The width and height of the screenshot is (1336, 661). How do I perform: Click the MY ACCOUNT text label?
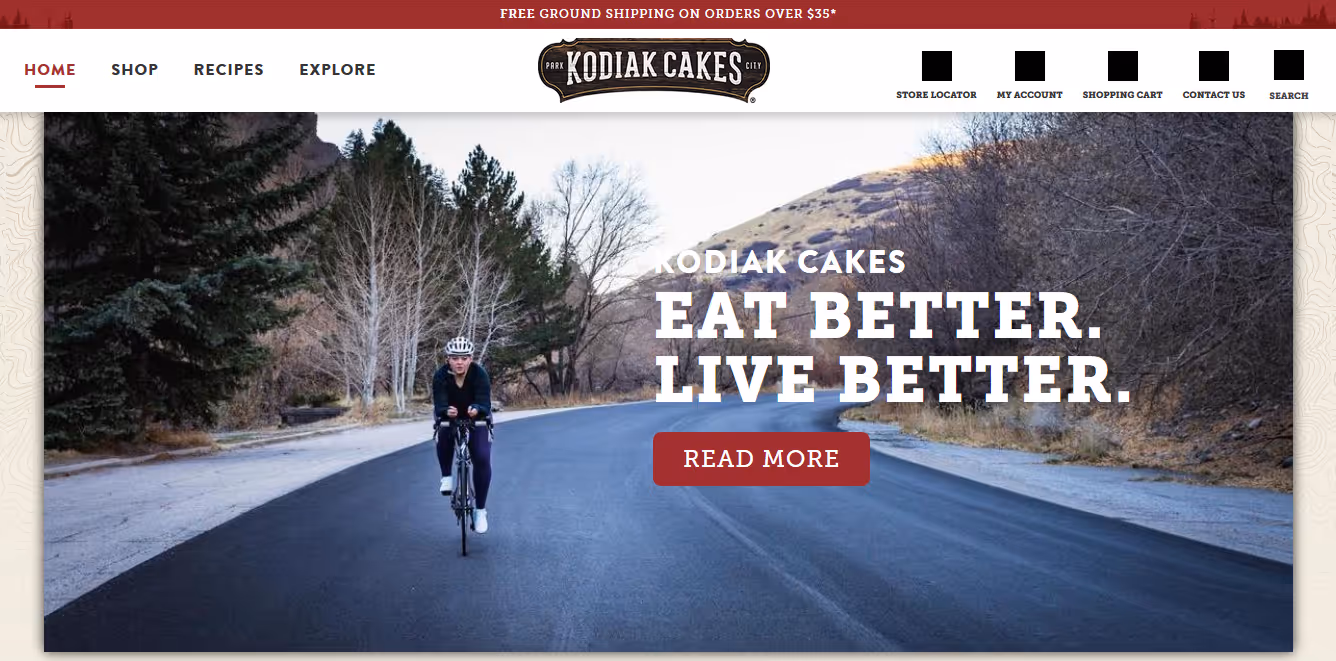1030,95
